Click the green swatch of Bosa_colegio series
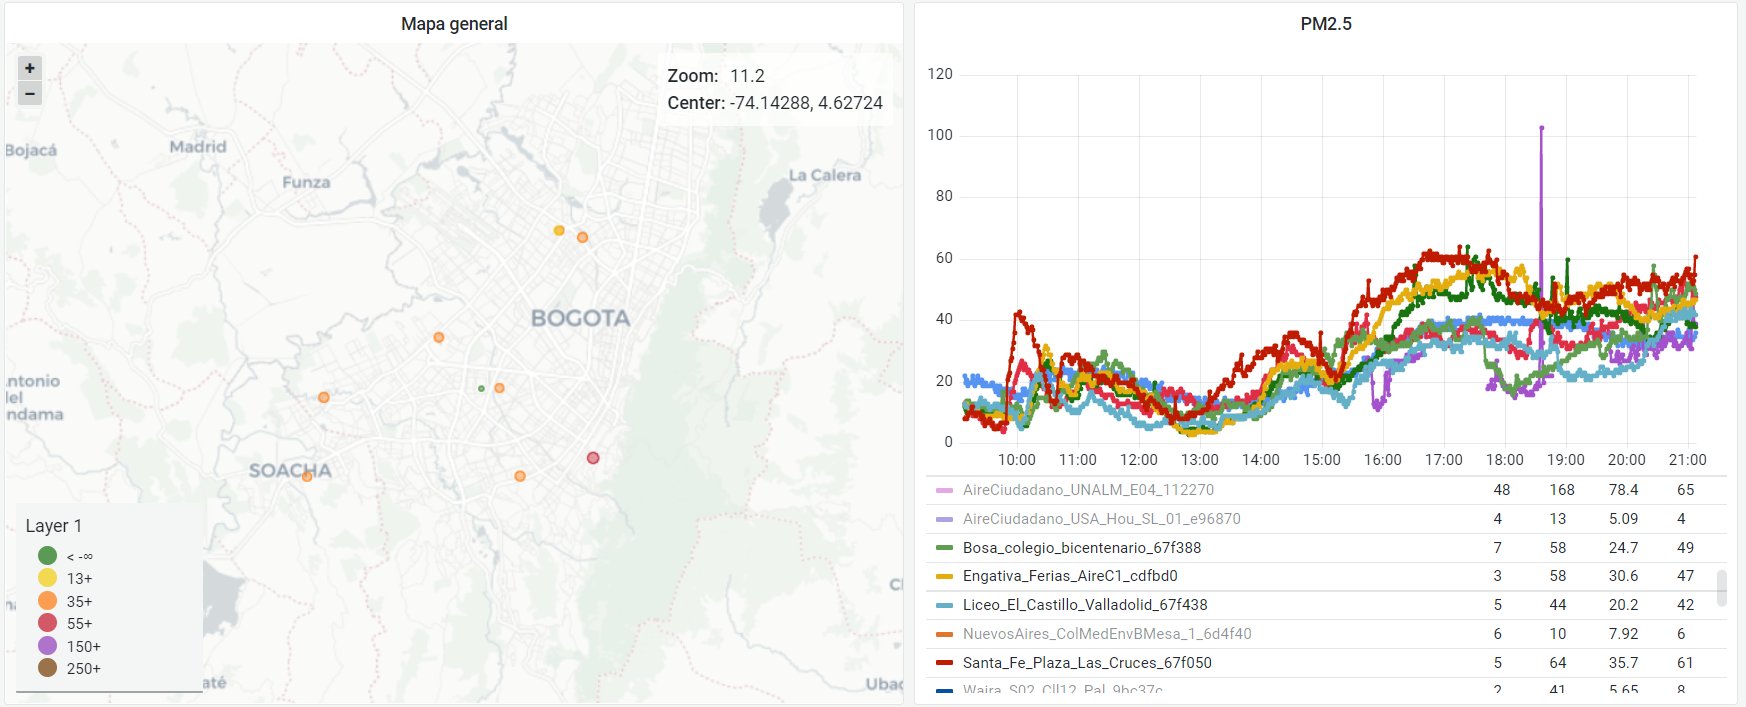The height and width of the screenshot is (707, 1746). pyautogui.click(x=944, y=548)
